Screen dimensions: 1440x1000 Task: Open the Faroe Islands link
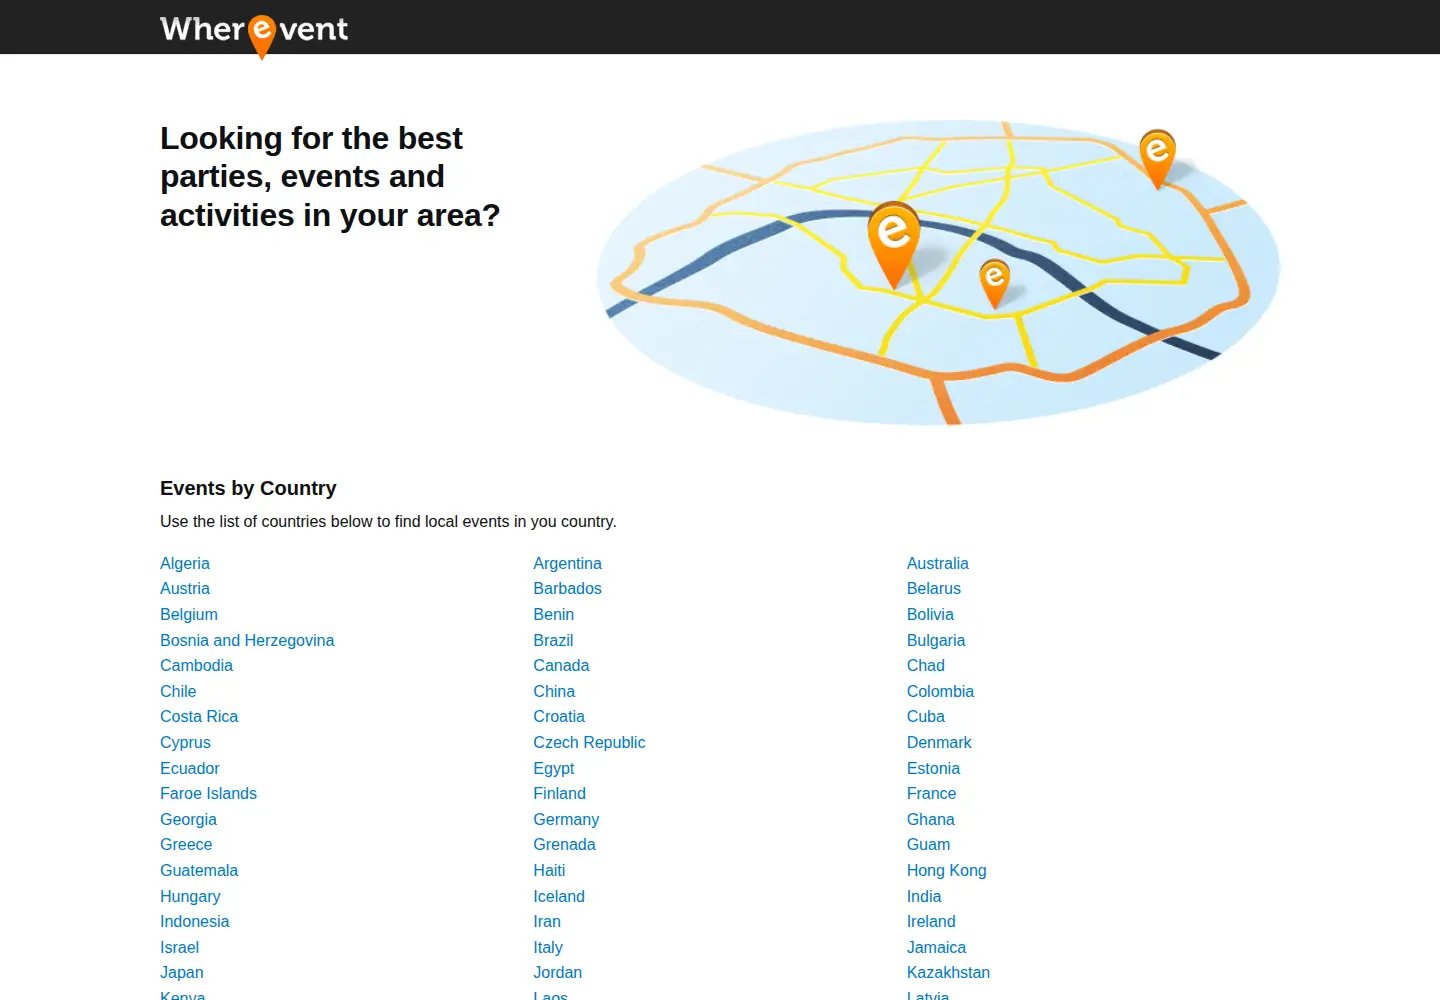point(208,793)
